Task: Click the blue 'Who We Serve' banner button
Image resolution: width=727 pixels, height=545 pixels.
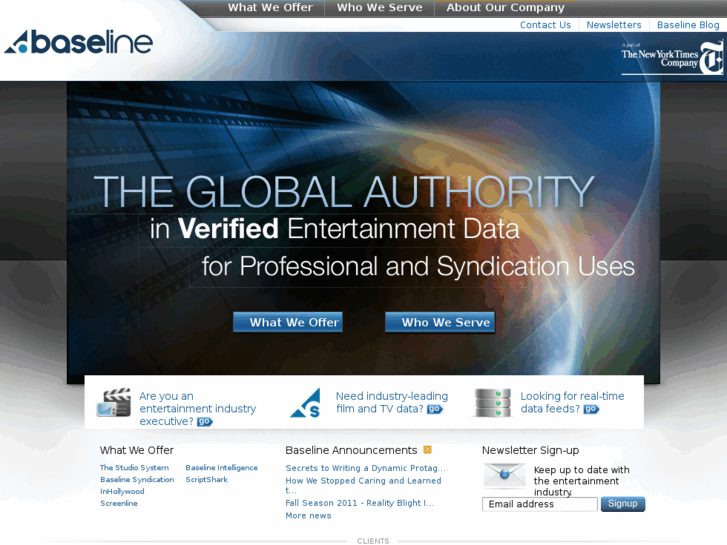Action: coord(440,322)
